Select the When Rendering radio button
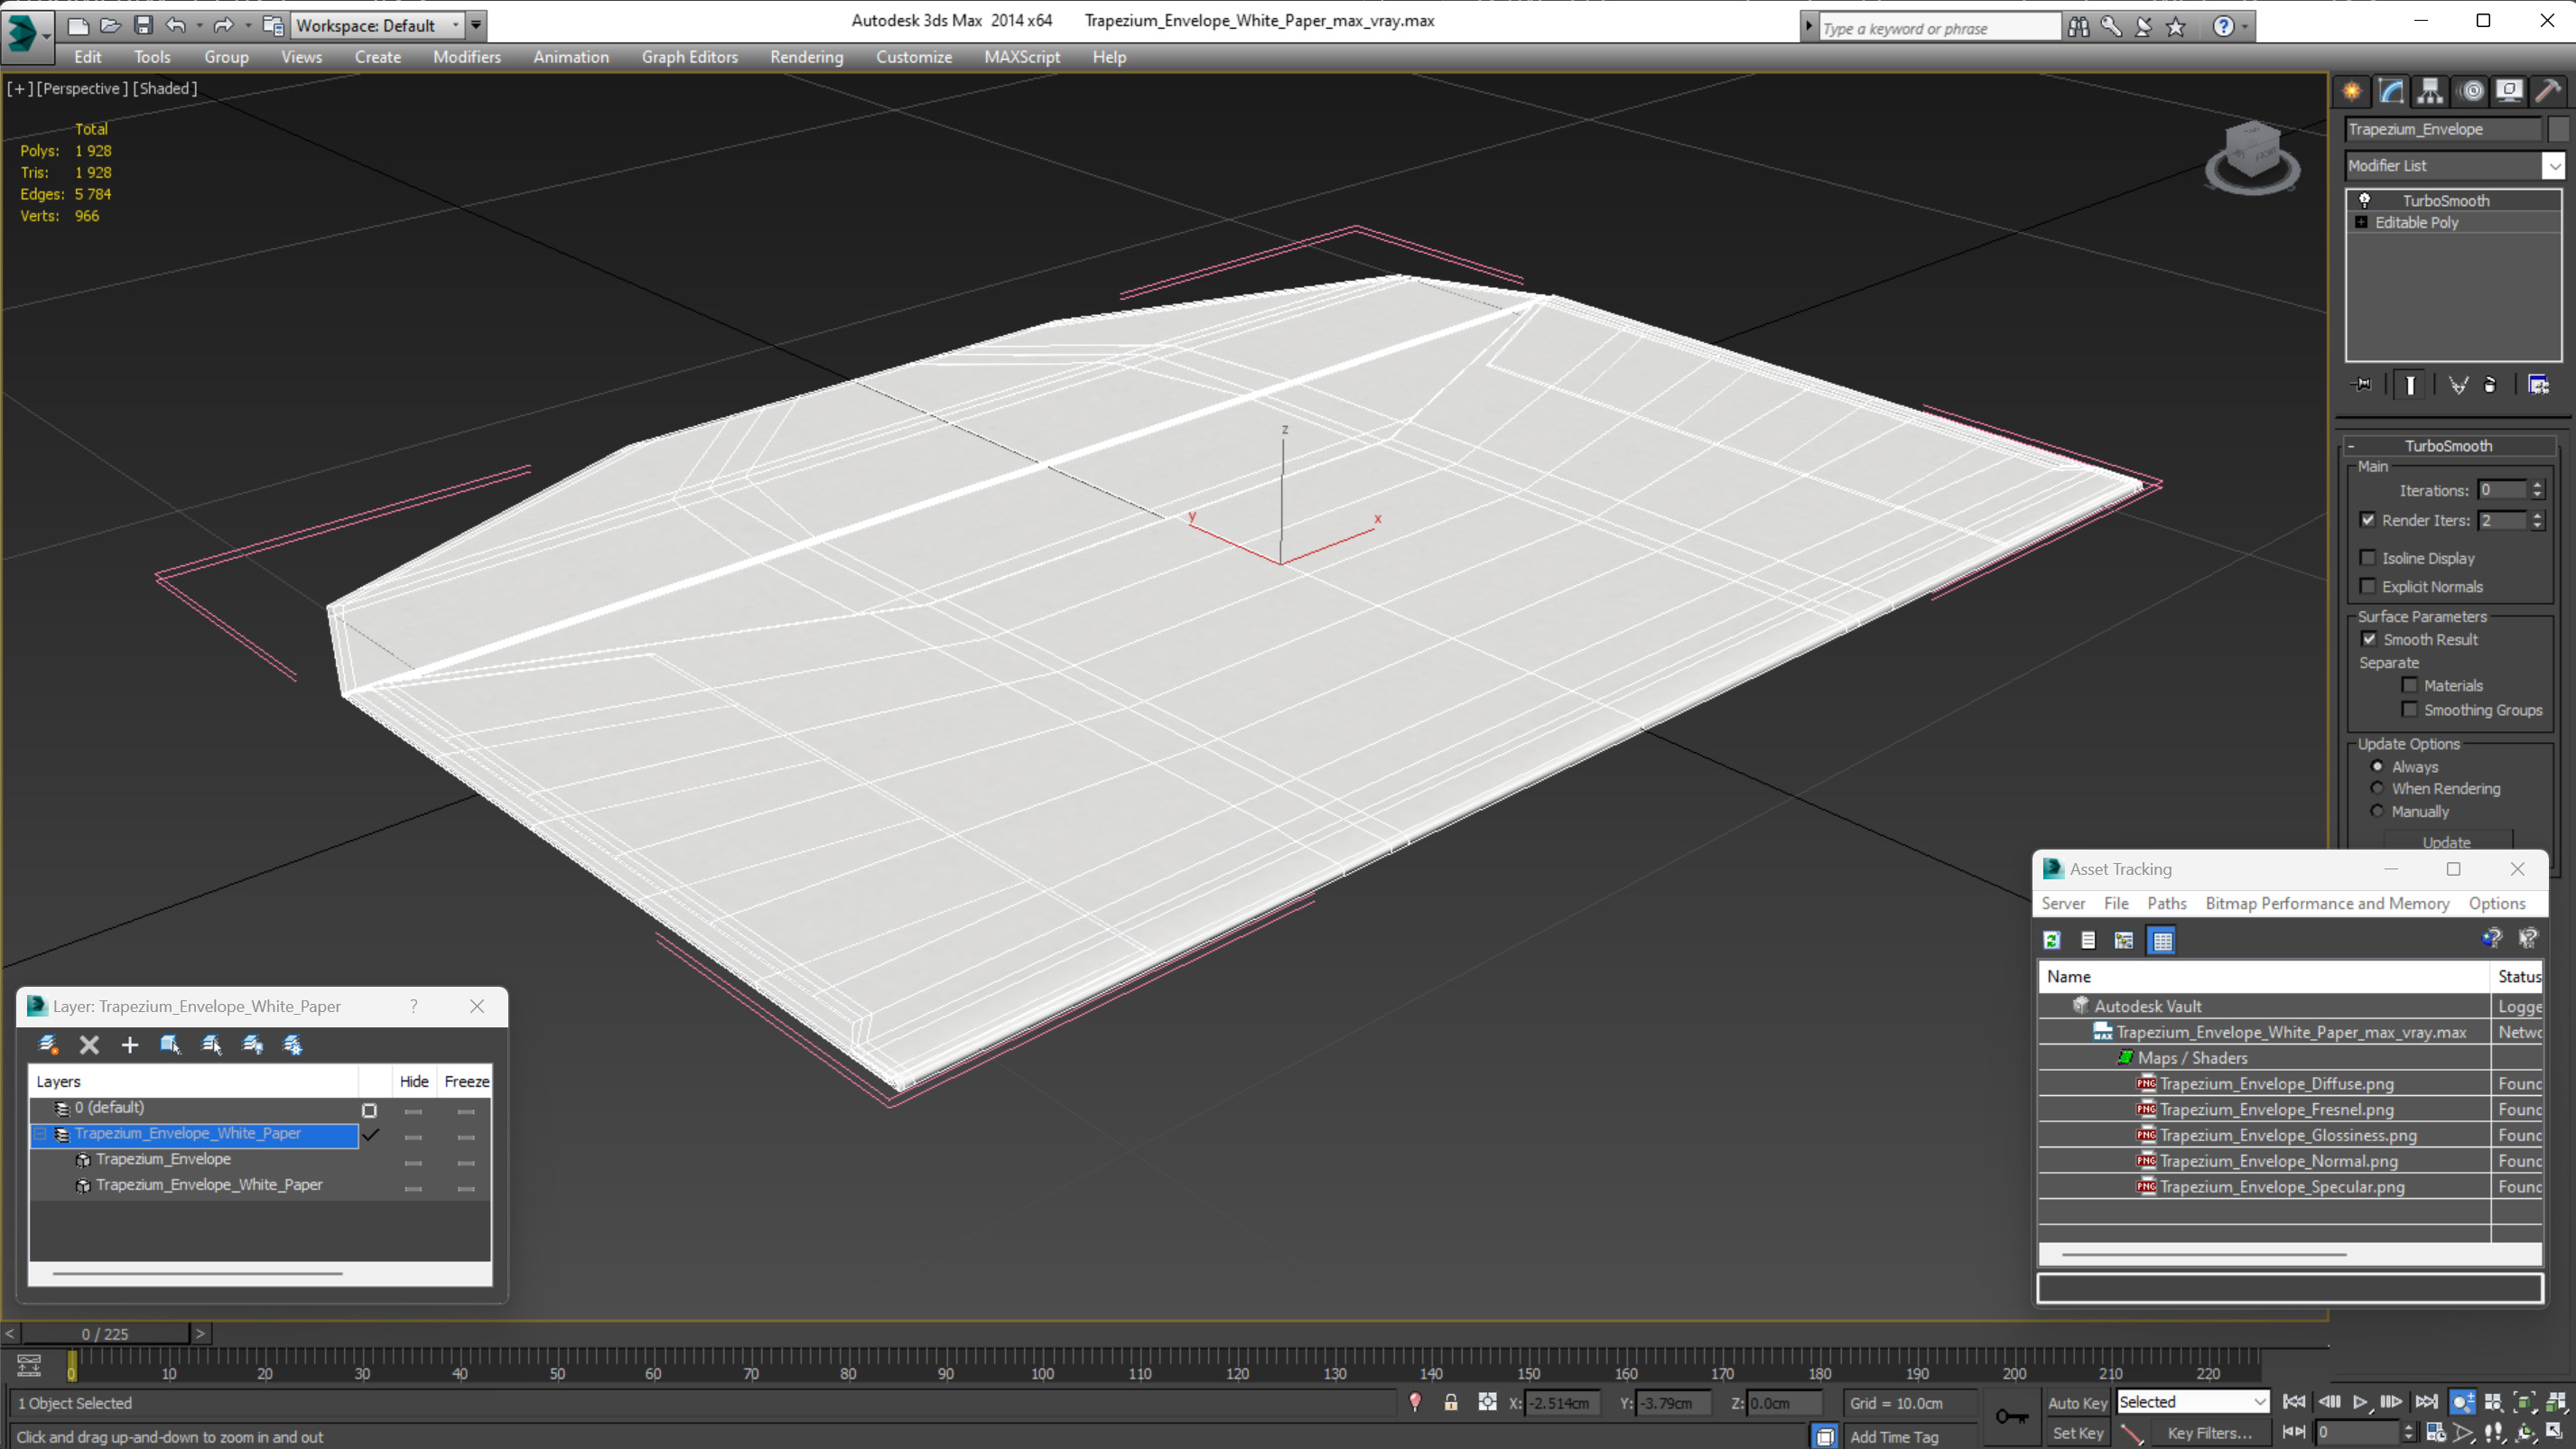Image resolution: width=2576 pixels, height=1449 pixels. [x=2377, y=788]
